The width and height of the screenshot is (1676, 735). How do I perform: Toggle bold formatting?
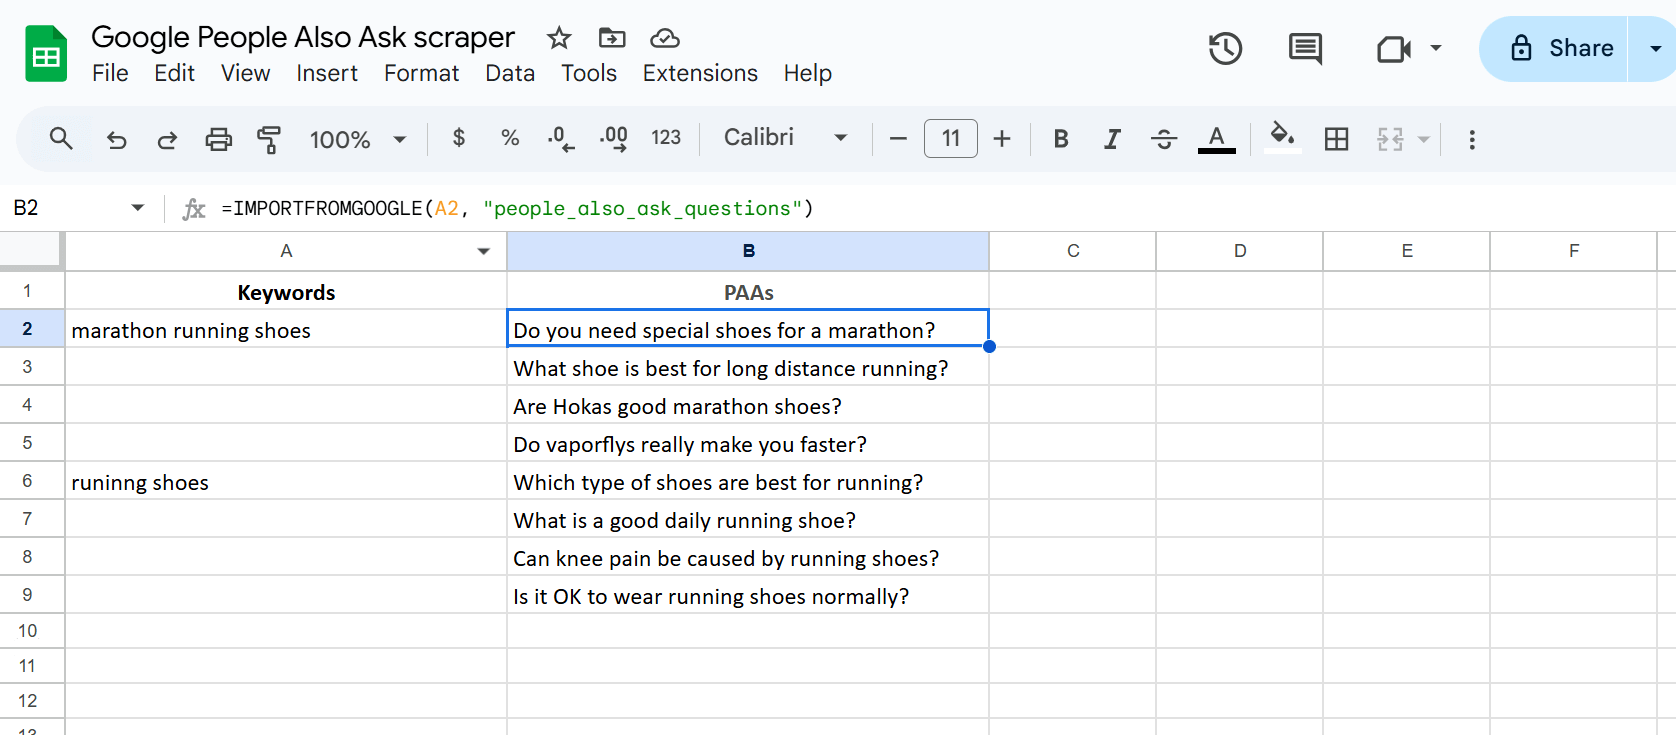pyautogui.click(x=1061, y=139)
